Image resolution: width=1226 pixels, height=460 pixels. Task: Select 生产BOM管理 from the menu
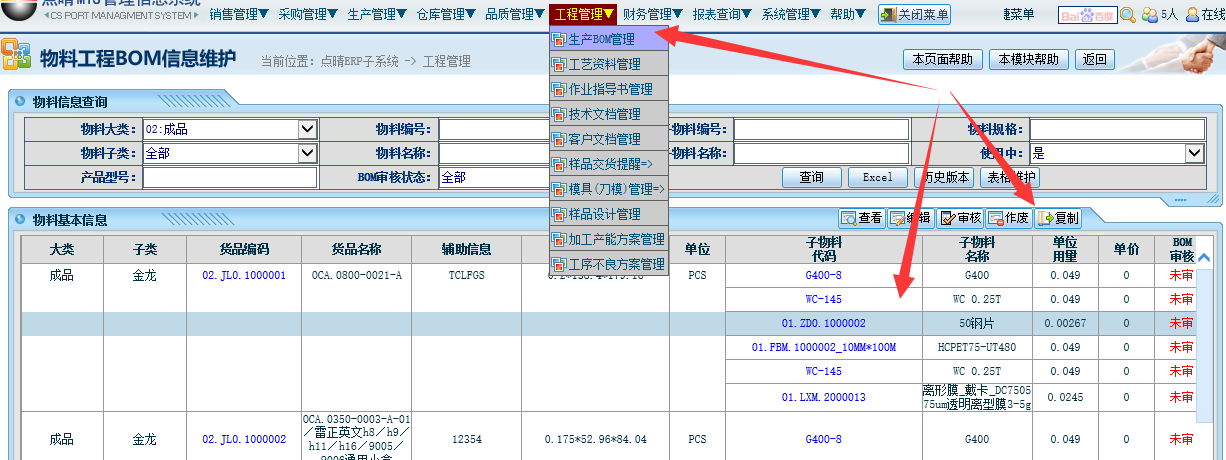tap(601, 39)
